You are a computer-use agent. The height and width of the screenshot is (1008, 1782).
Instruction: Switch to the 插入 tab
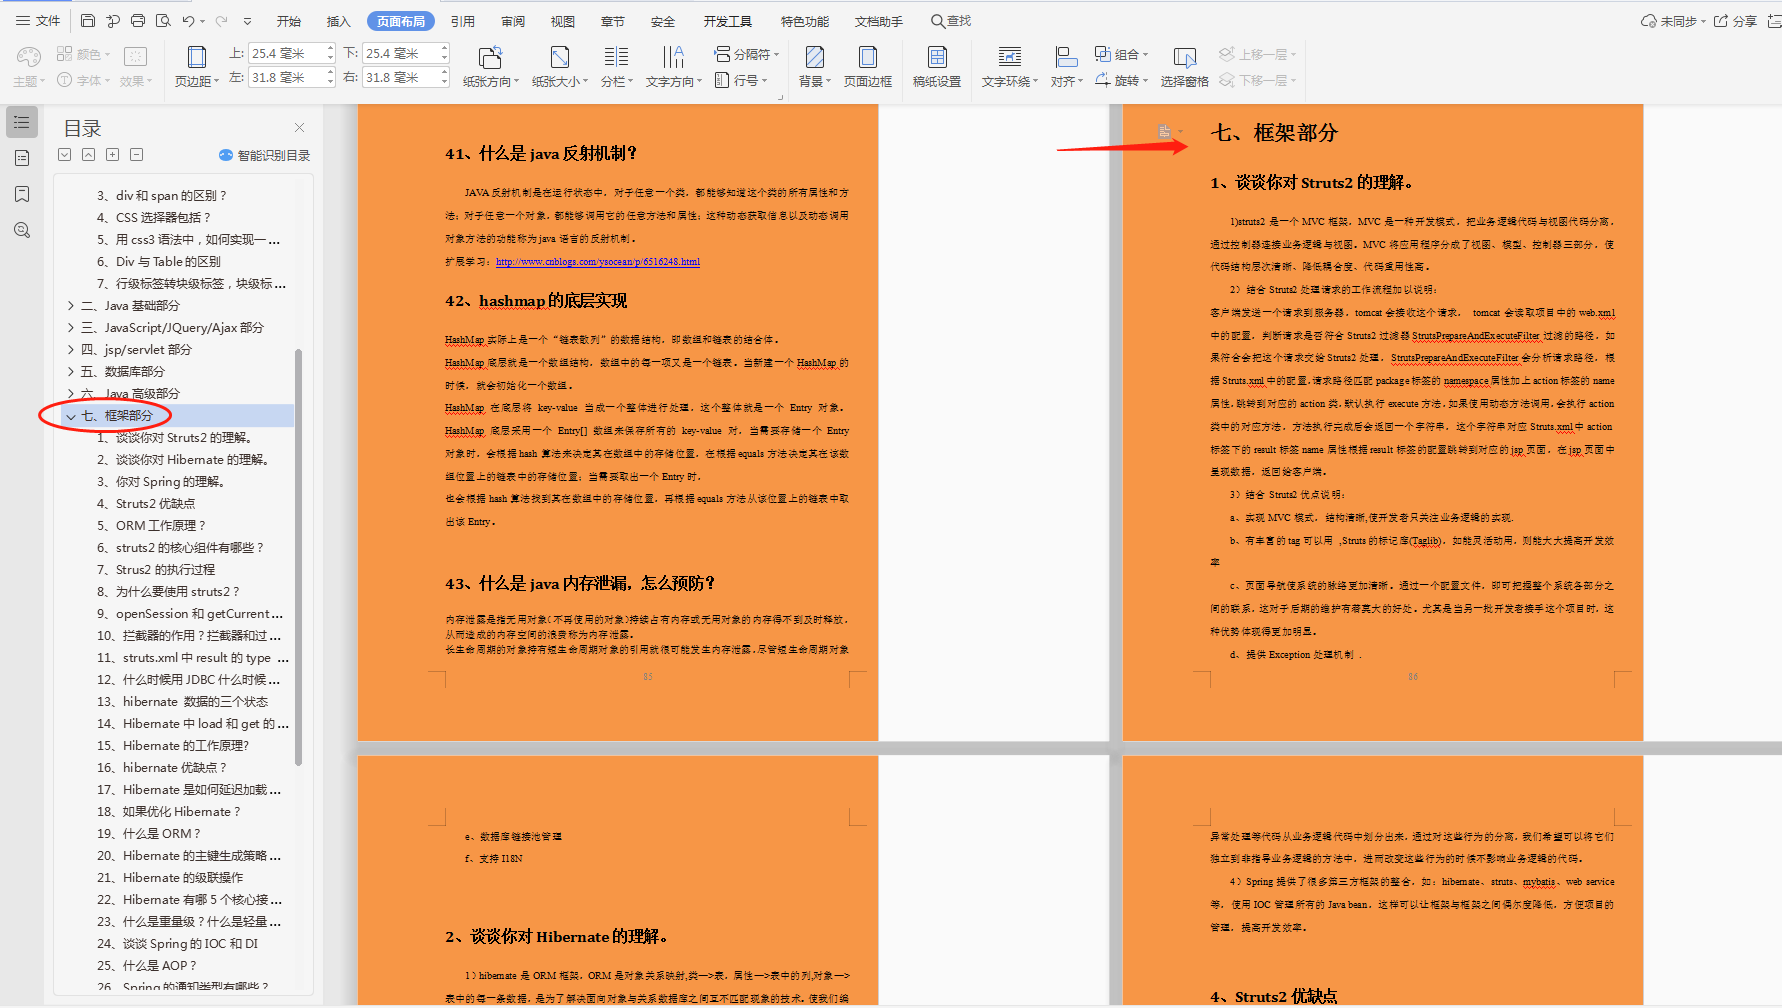339,21
